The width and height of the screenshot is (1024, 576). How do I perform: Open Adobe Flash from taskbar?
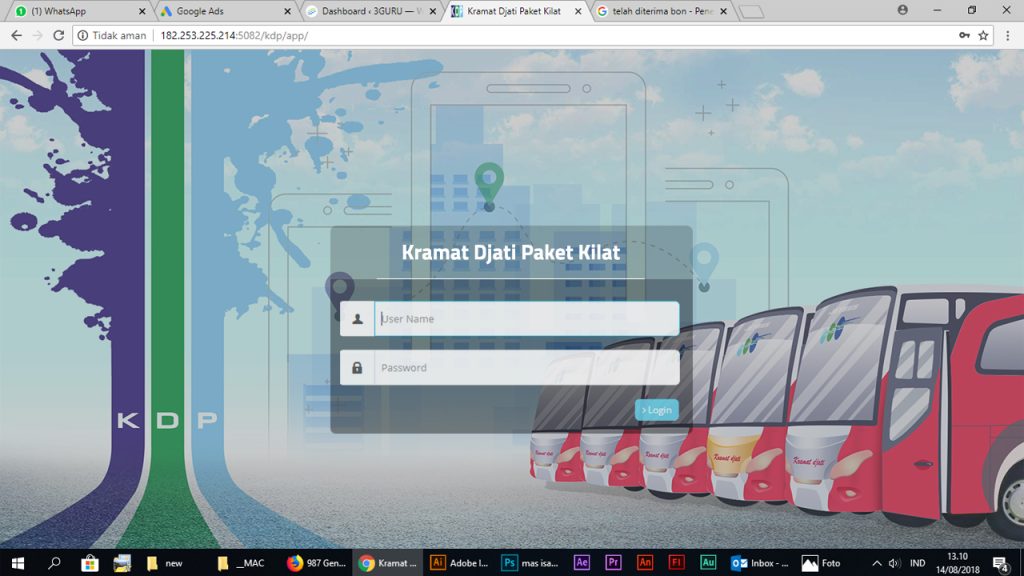tap(676, 563)
